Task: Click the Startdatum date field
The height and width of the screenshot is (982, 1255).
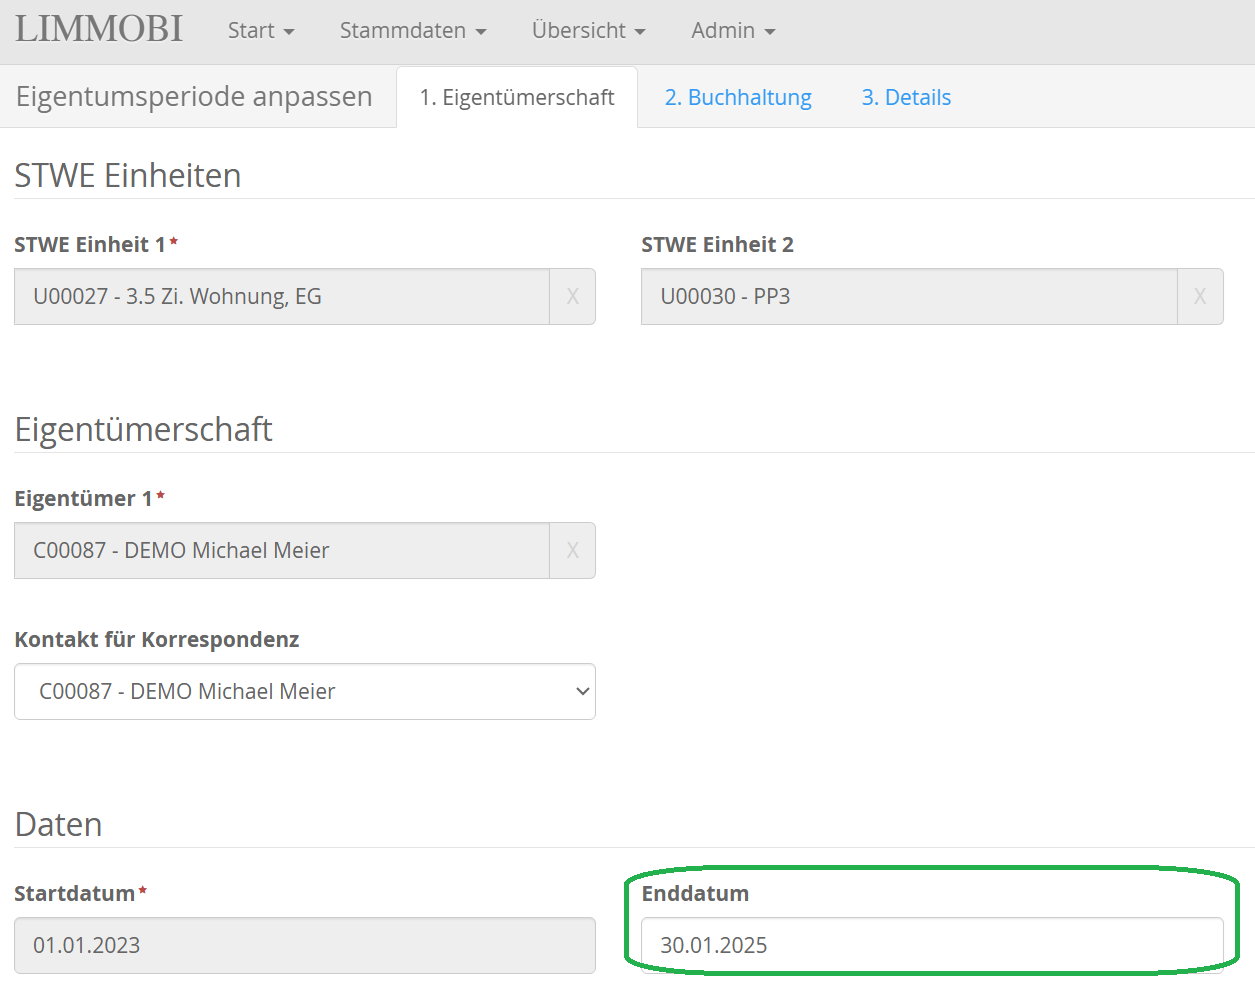Action: click(304, 946)
